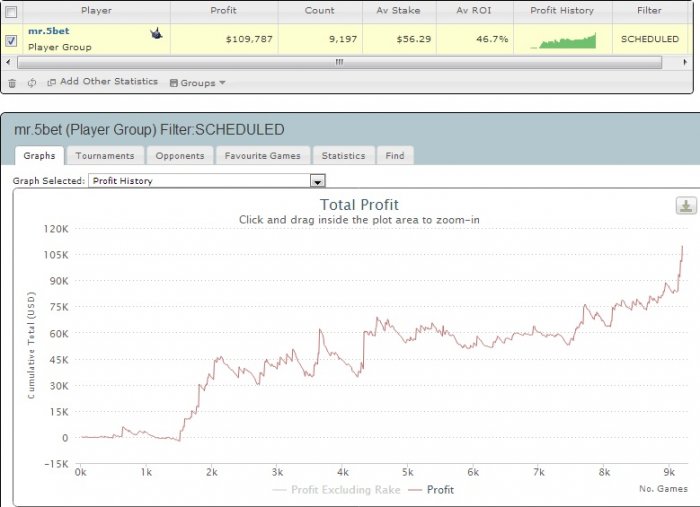Click the horizontal scrollbar thumb

tap(339, 62)
